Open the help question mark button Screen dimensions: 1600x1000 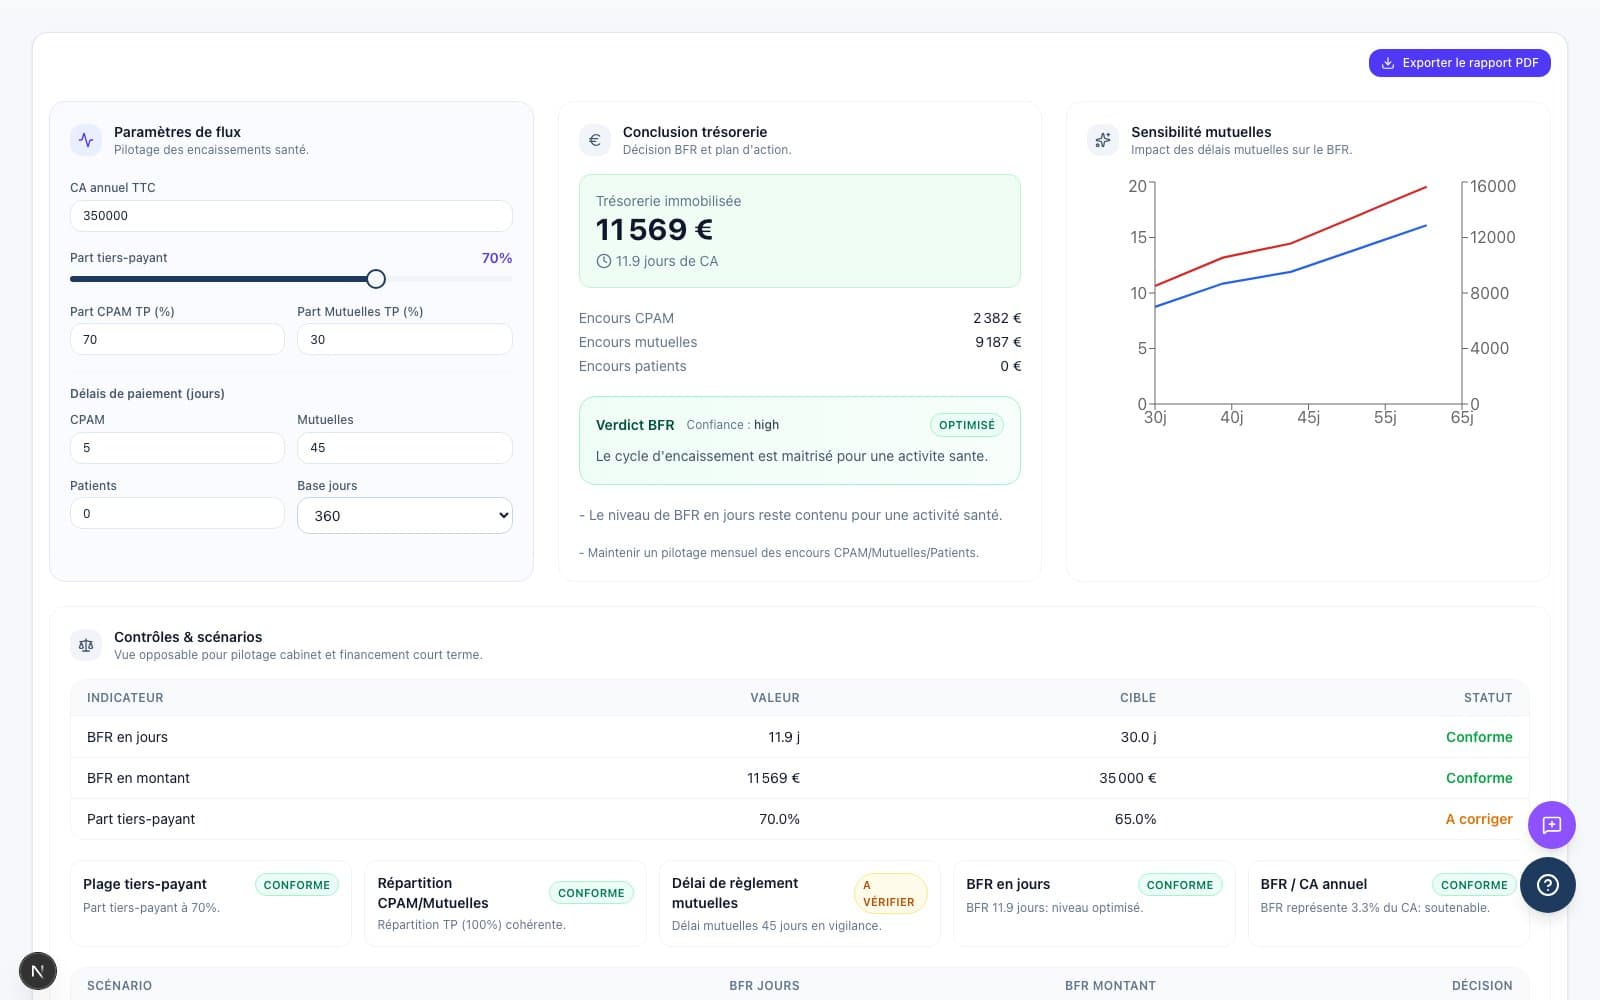(x=1547, y=885)
